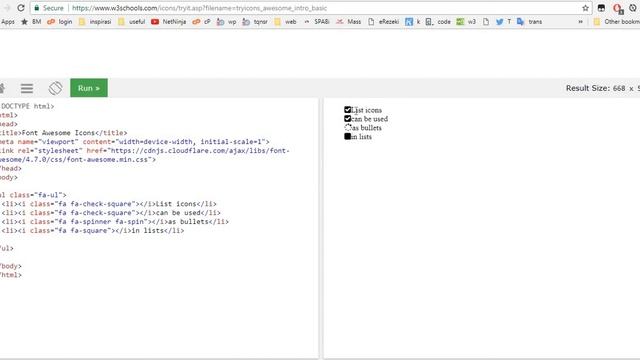Click the DOCTYPE html code line

point(27,106)
